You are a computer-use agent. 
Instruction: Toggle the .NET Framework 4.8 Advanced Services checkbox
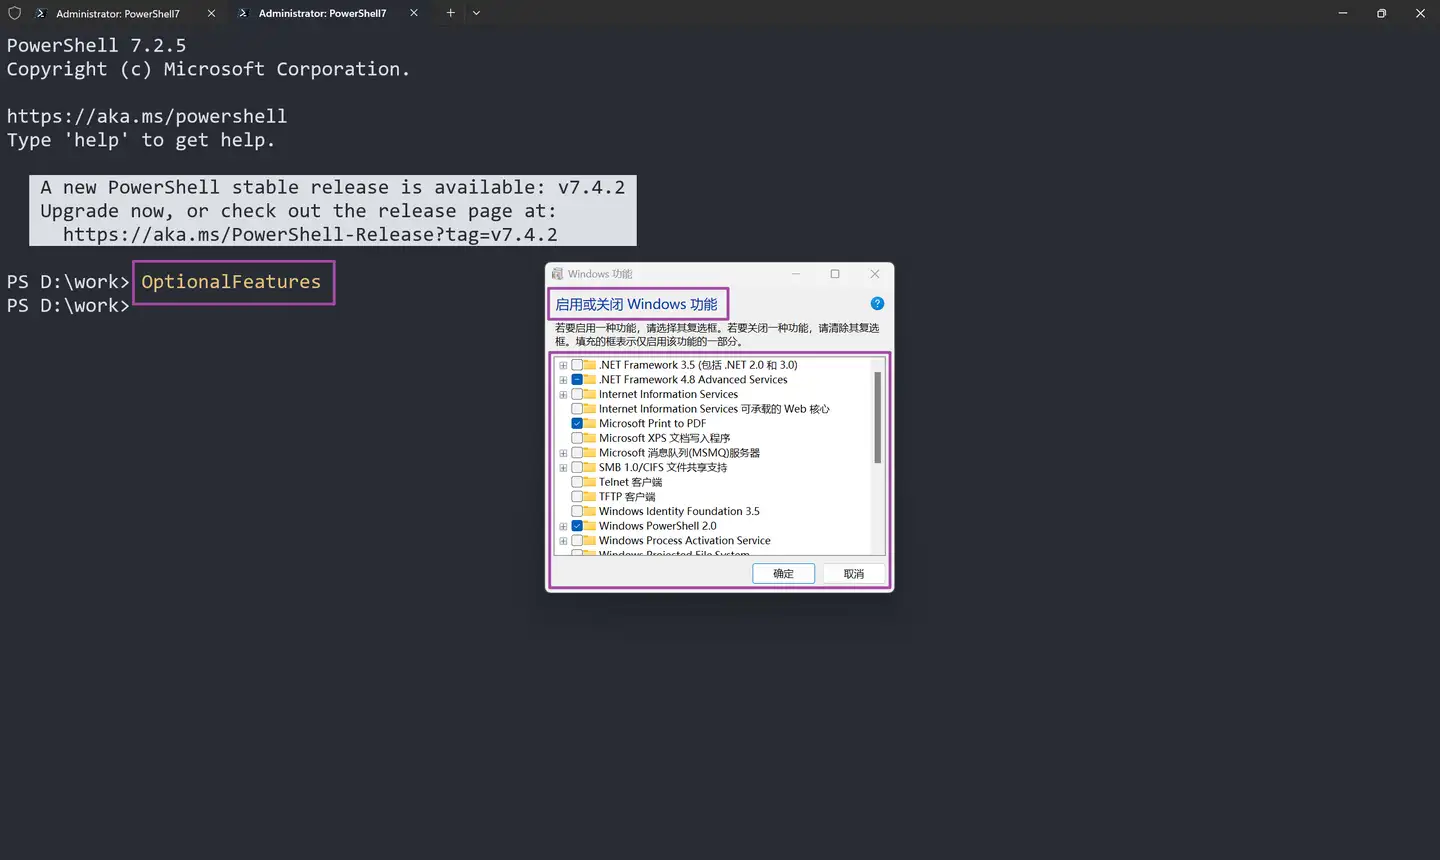[x=577, y=380]
